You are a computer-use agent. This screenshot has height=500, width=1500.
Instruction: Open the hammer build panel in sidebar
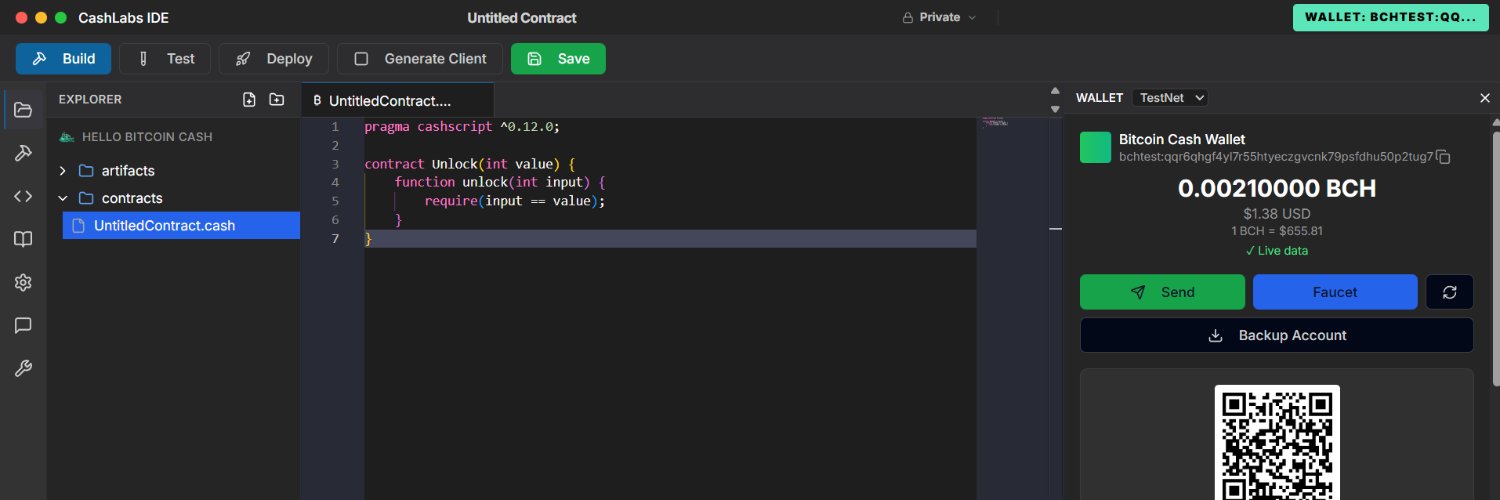pos(23,153)
